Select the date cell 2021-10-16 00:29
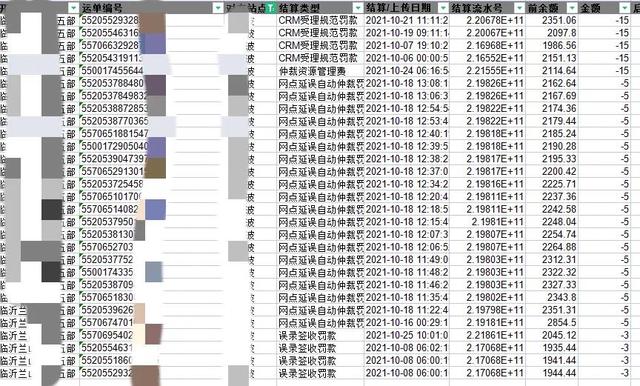Image resolution: width=640 pixels, height=386 pixels. click(407, 323)
